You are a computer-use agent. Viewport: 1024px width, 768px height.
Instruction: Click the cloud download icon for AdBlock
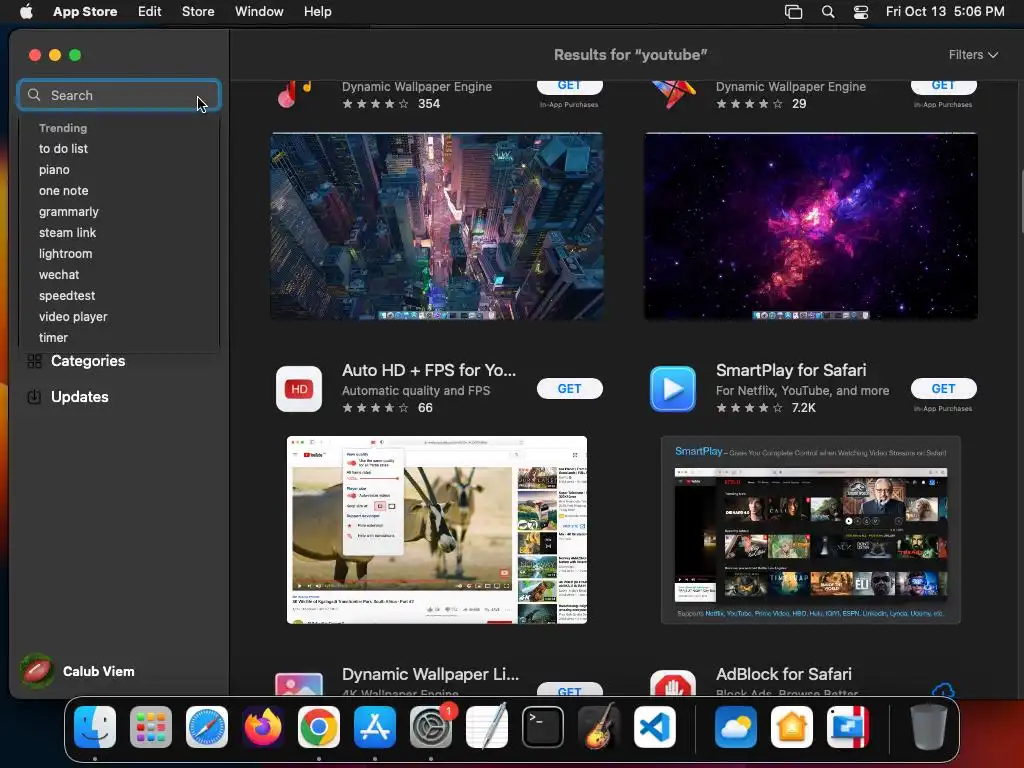pos(944,690)
